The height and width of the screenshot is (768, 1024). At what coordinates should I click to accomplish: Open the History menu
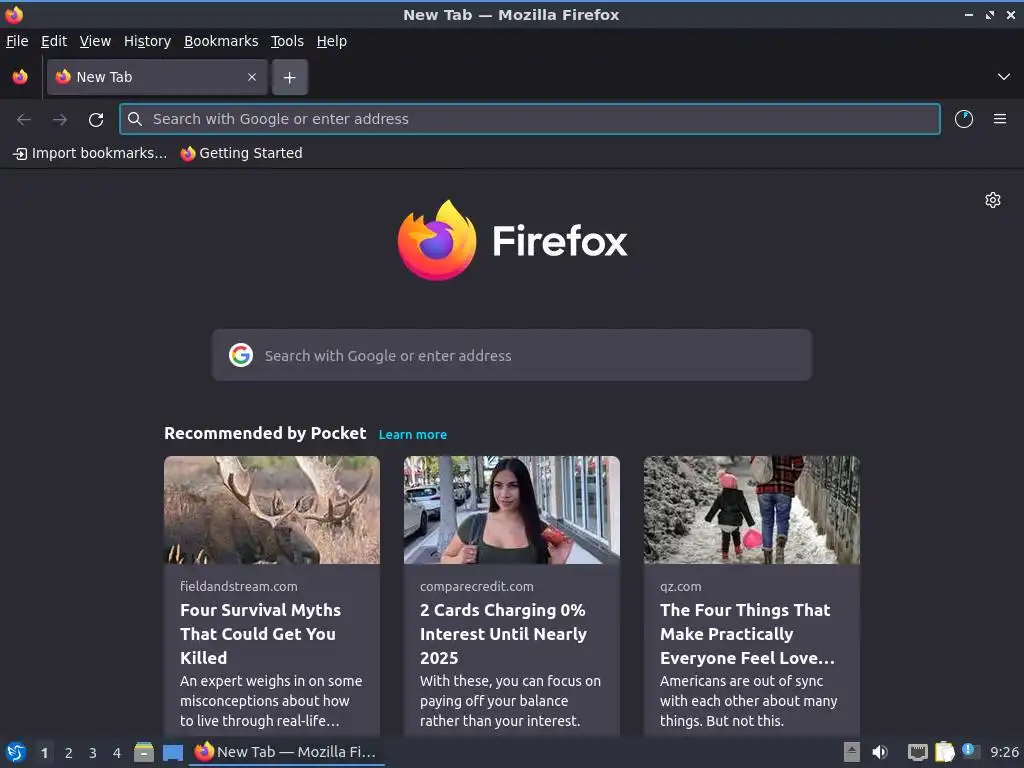147,41
